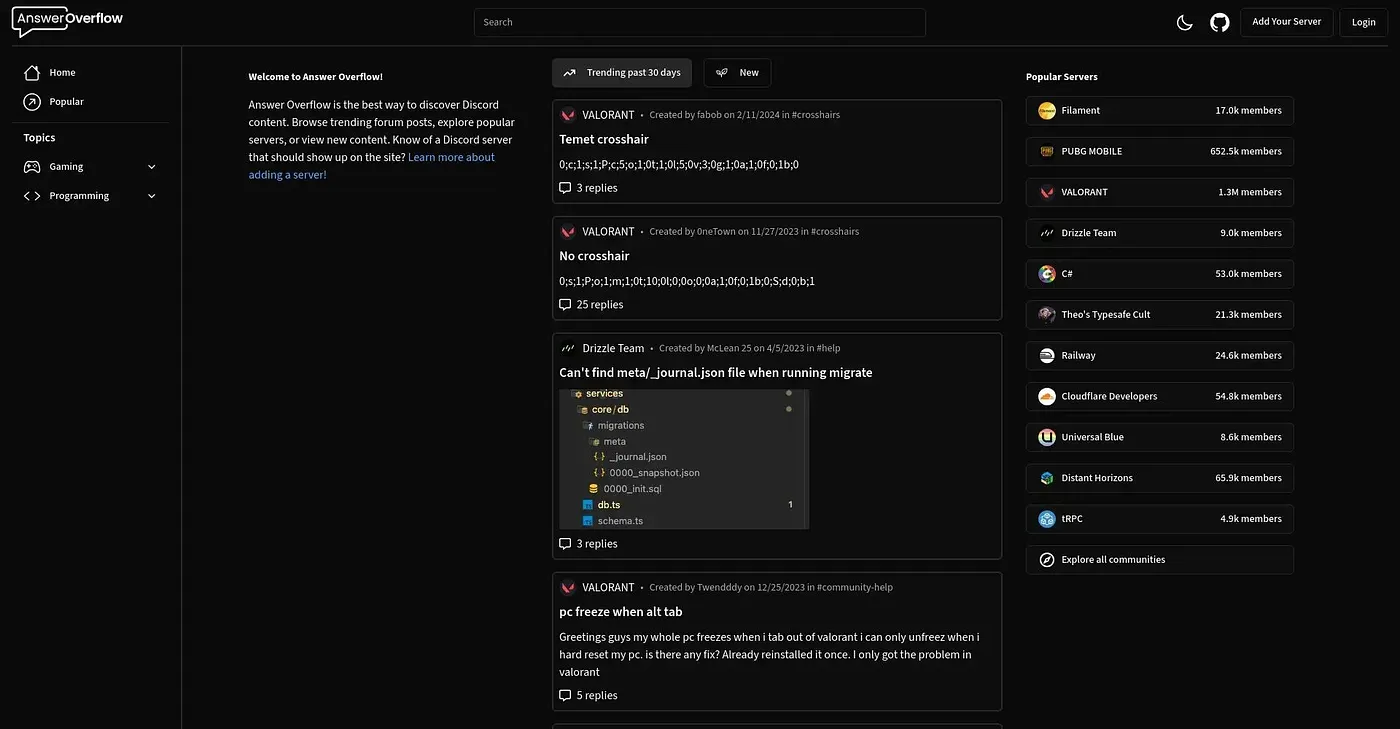
Task: Follow the Learn more about adding a server link
Action: [372, 166]
